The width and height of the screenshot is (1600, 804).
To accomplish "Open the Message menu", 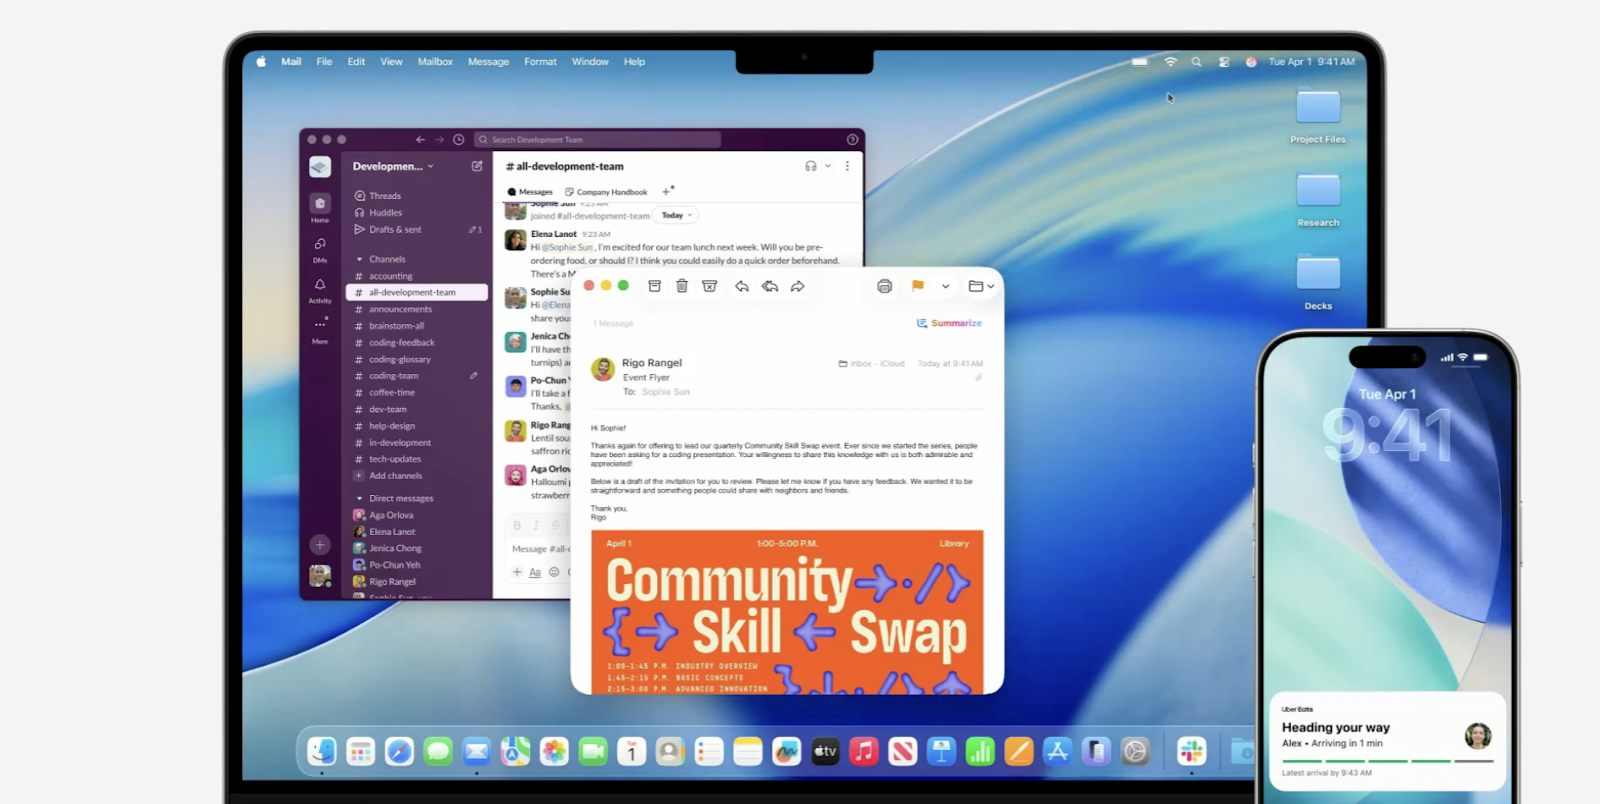I will click(488, 62).
